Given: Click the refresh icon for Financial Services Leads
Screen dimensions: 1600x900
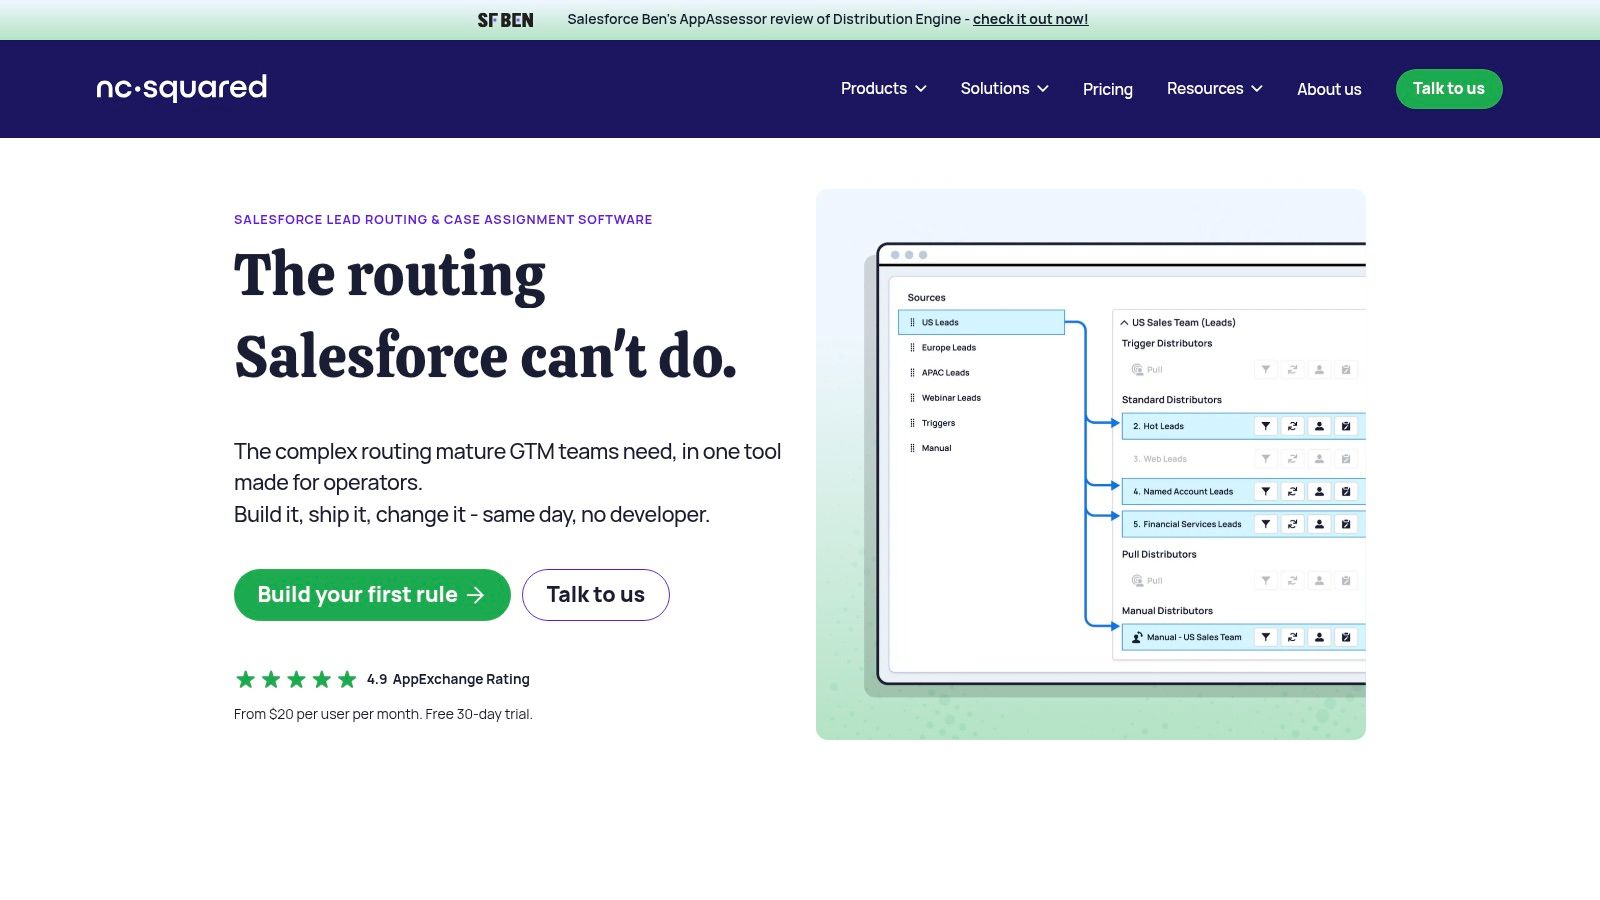Looking at the screenshot, I should [x=1293, y=524].
